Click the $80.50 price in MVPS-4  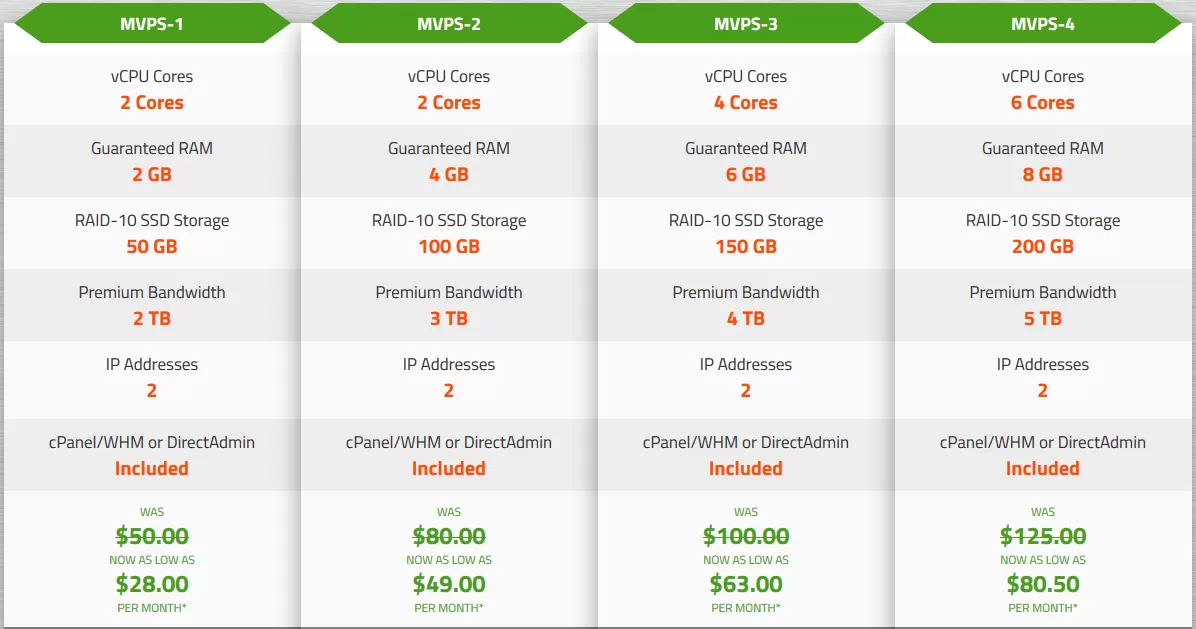click(x=1043, y=584)
